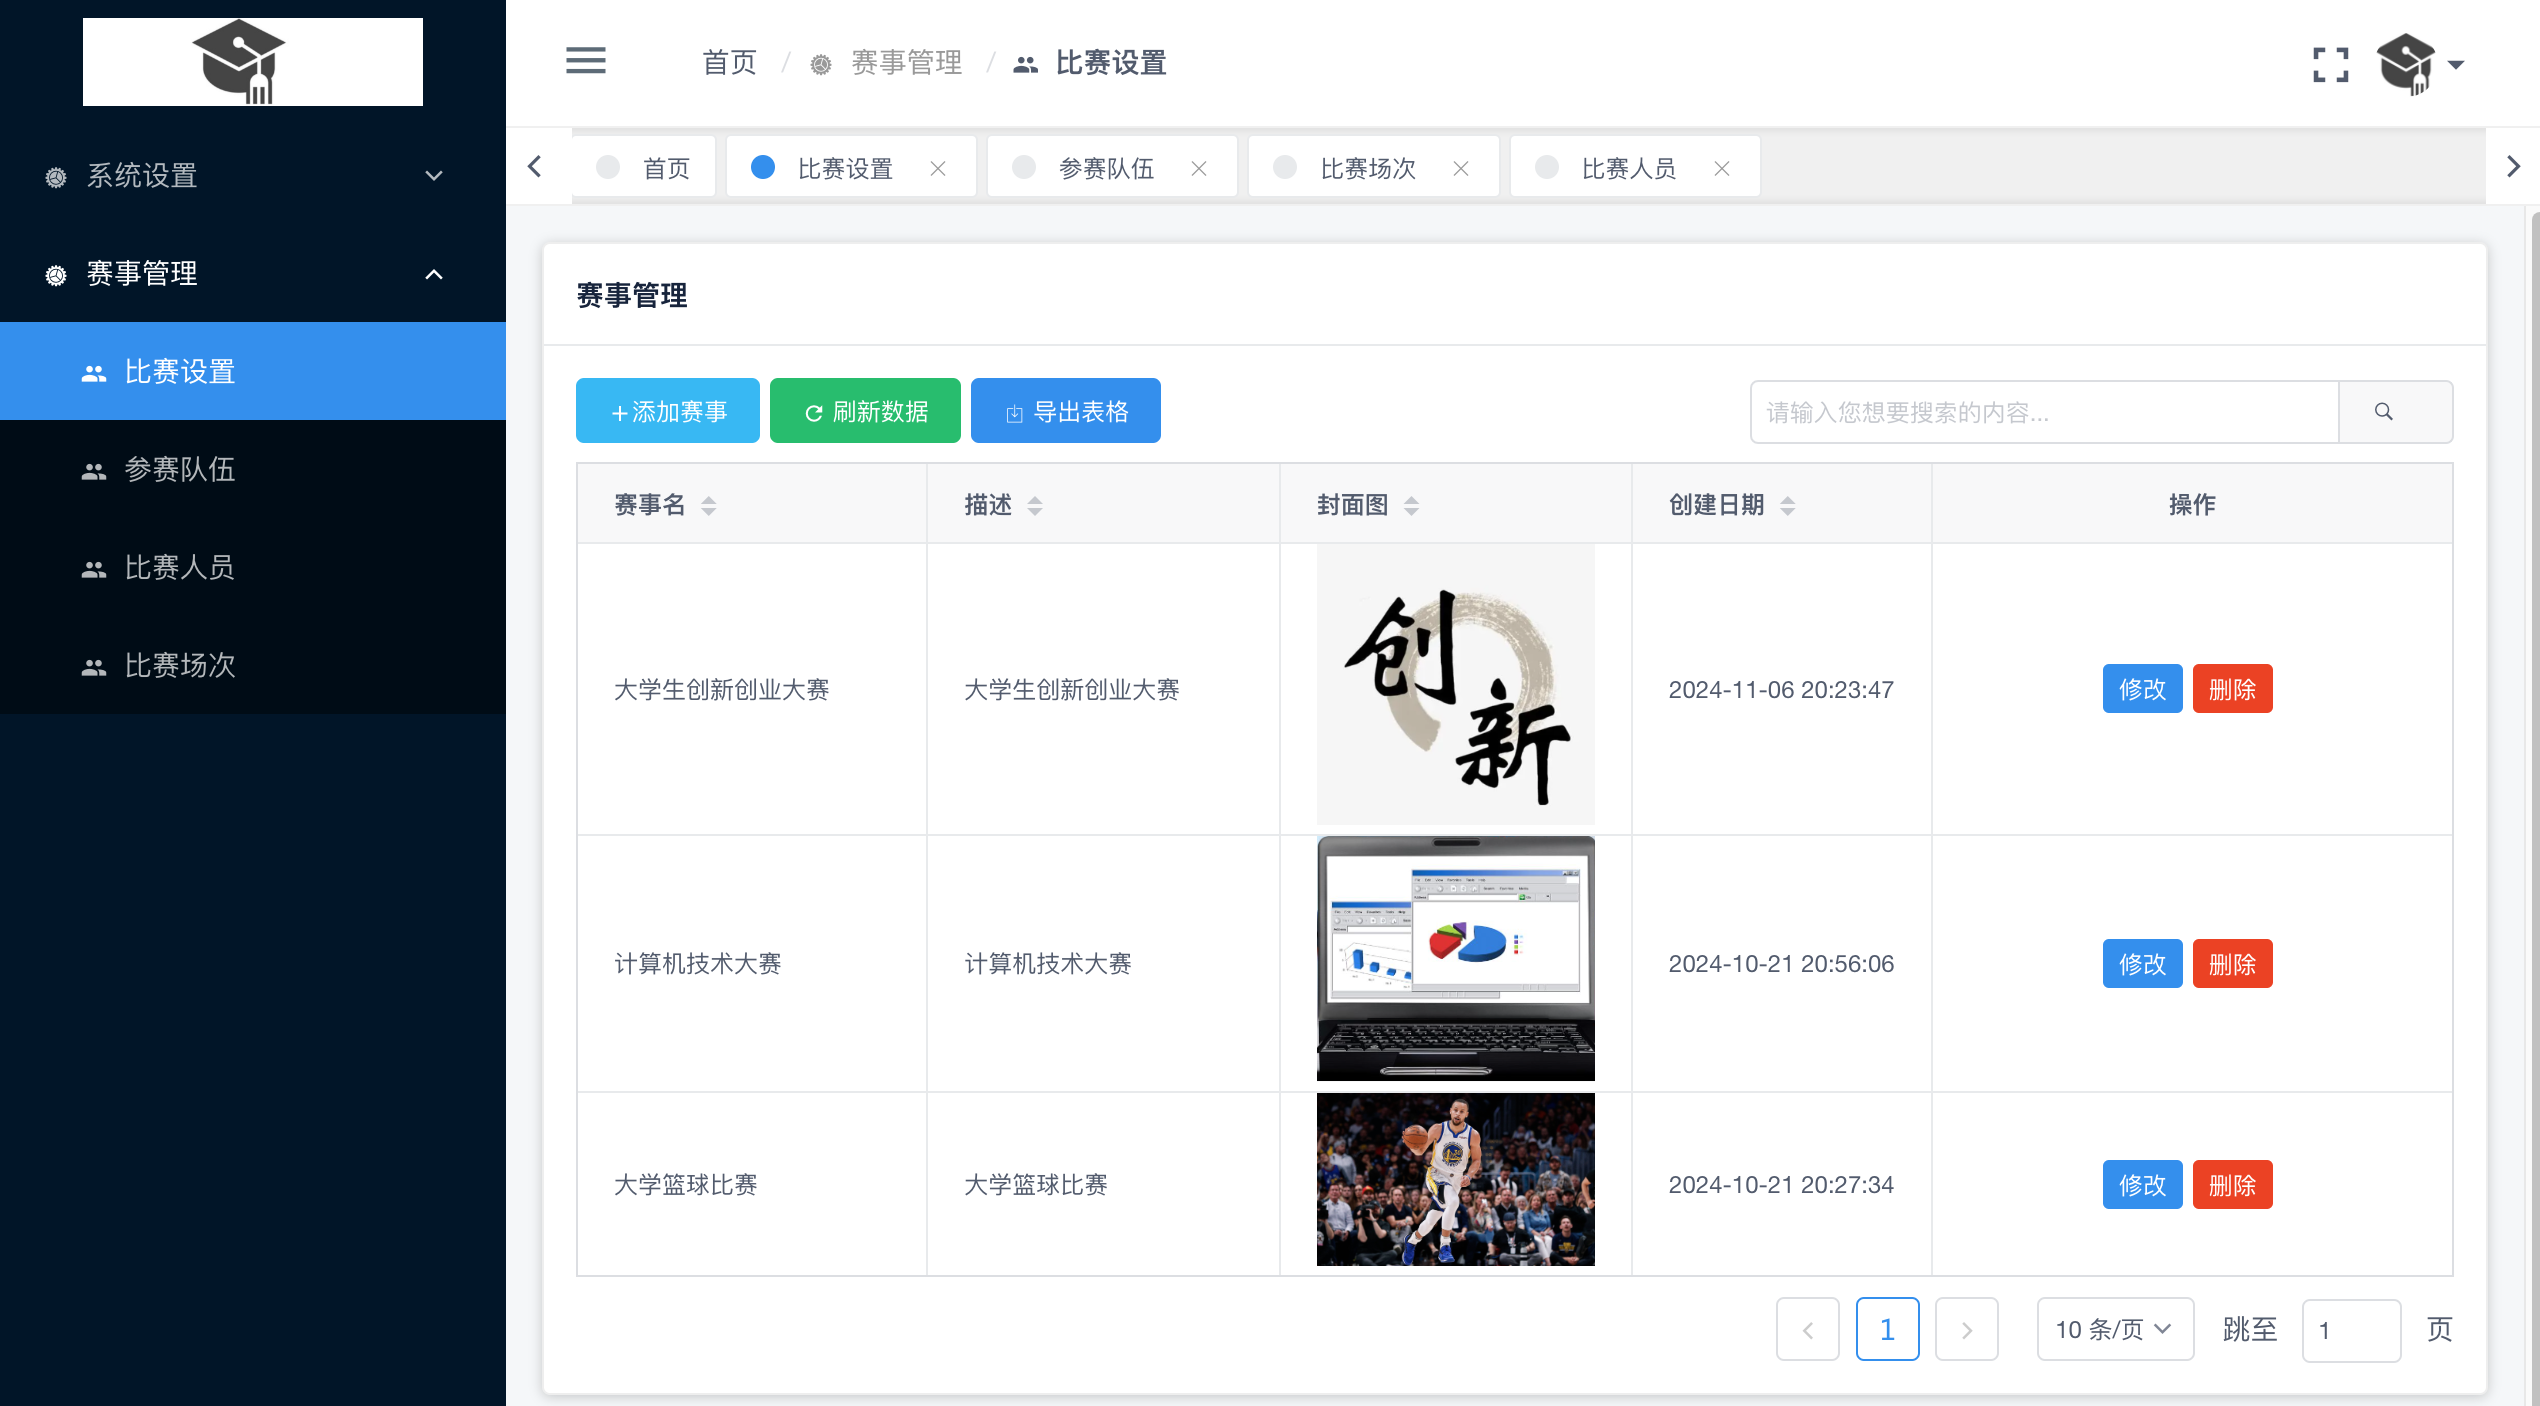
Task: Close the 参赛队伍 tab
Action: 1199,168
